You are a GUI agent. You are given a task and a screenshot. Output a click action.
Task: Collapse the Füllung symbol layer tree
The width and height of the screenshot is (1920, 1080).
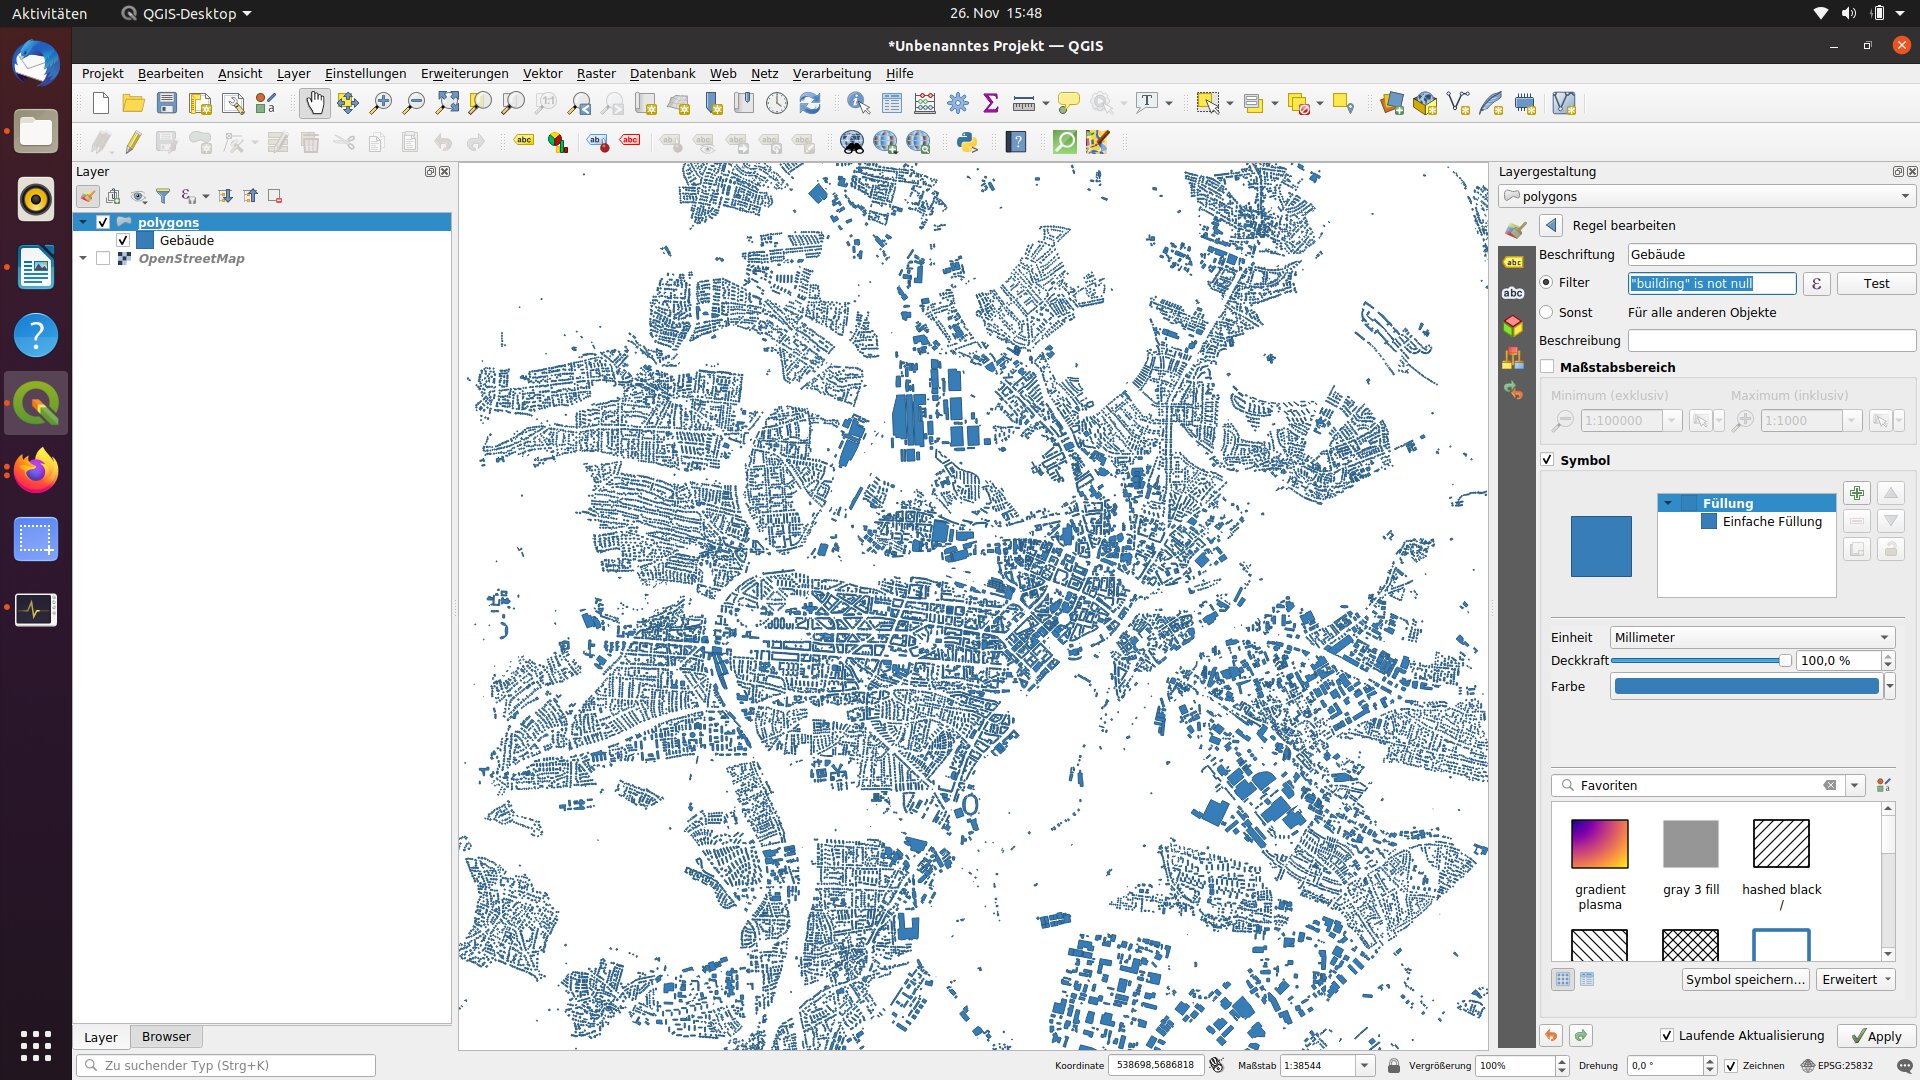1668,503
